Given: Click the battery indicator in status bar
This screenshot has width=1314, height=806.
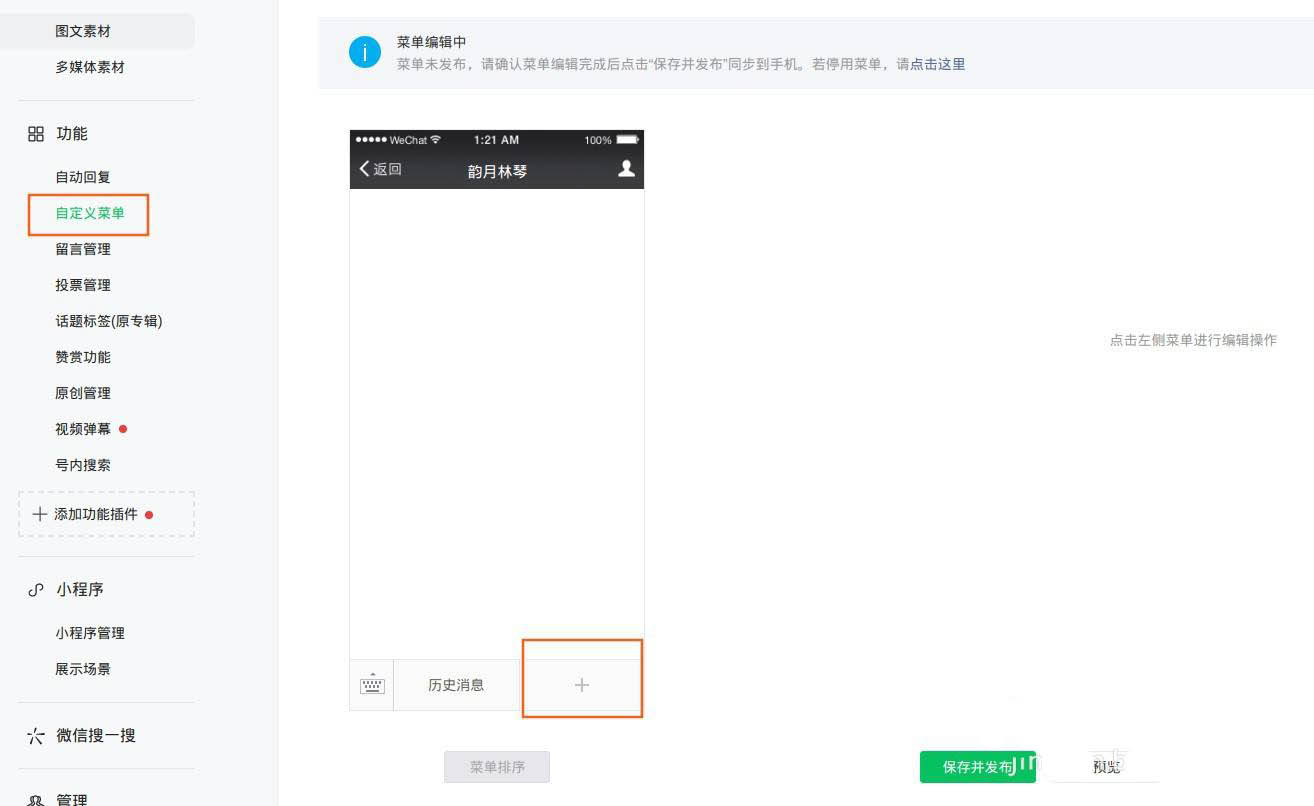Looking at the screenshot, I should [629, 140].
